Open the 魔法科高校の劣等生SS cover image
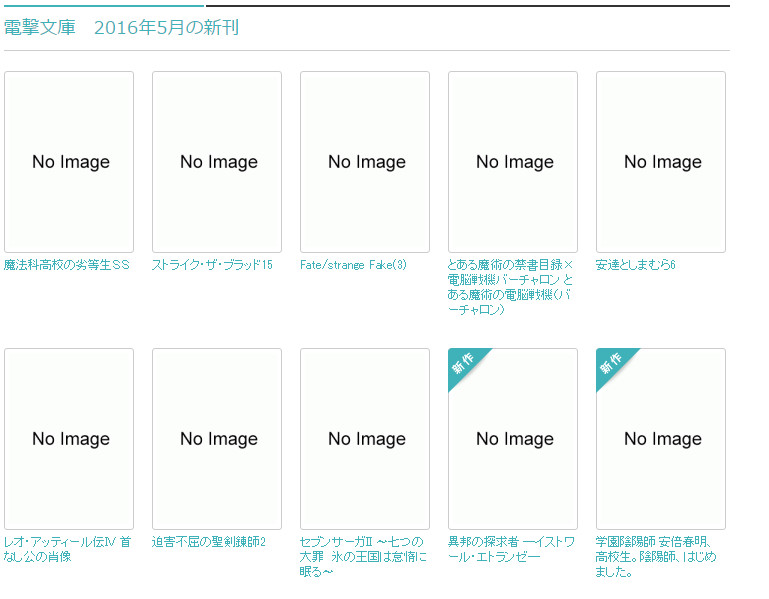The height and width of the screenshot is (599, 769). click(69, 162)
